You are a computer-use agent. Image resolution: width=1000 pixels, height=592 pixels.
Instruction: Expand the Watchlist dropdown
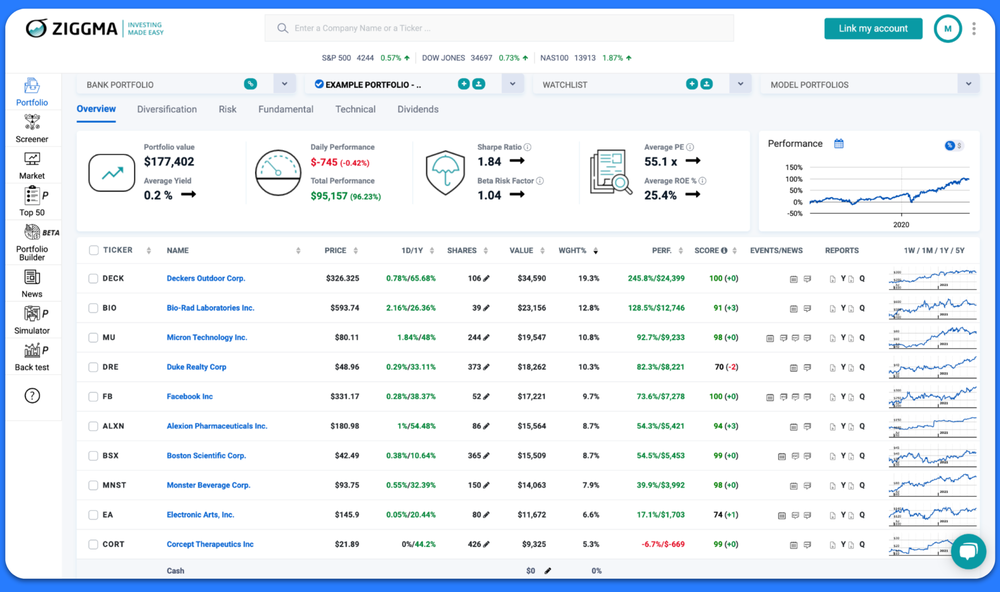pos(740,84)
